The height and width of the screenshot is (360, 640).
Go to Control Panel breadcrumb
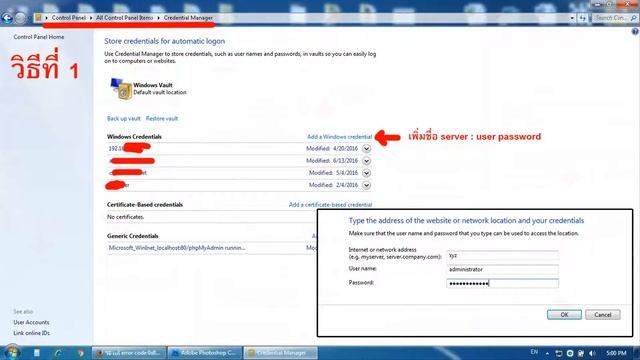pos(69,18)
